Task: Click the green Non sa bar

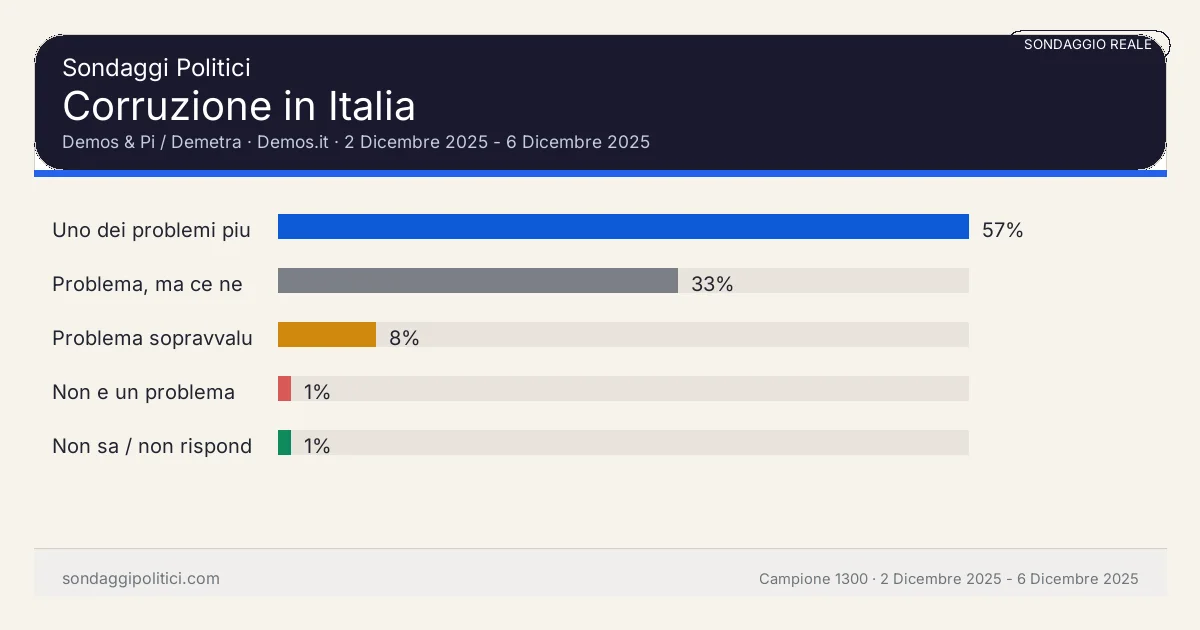Action: point(284,443)
